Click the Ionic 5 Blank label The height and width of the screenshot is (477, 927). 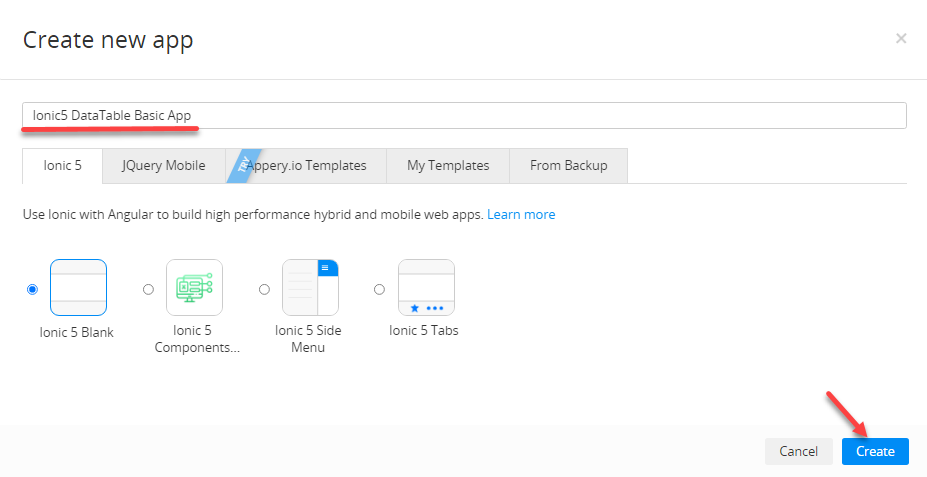(x=77, y=332)
